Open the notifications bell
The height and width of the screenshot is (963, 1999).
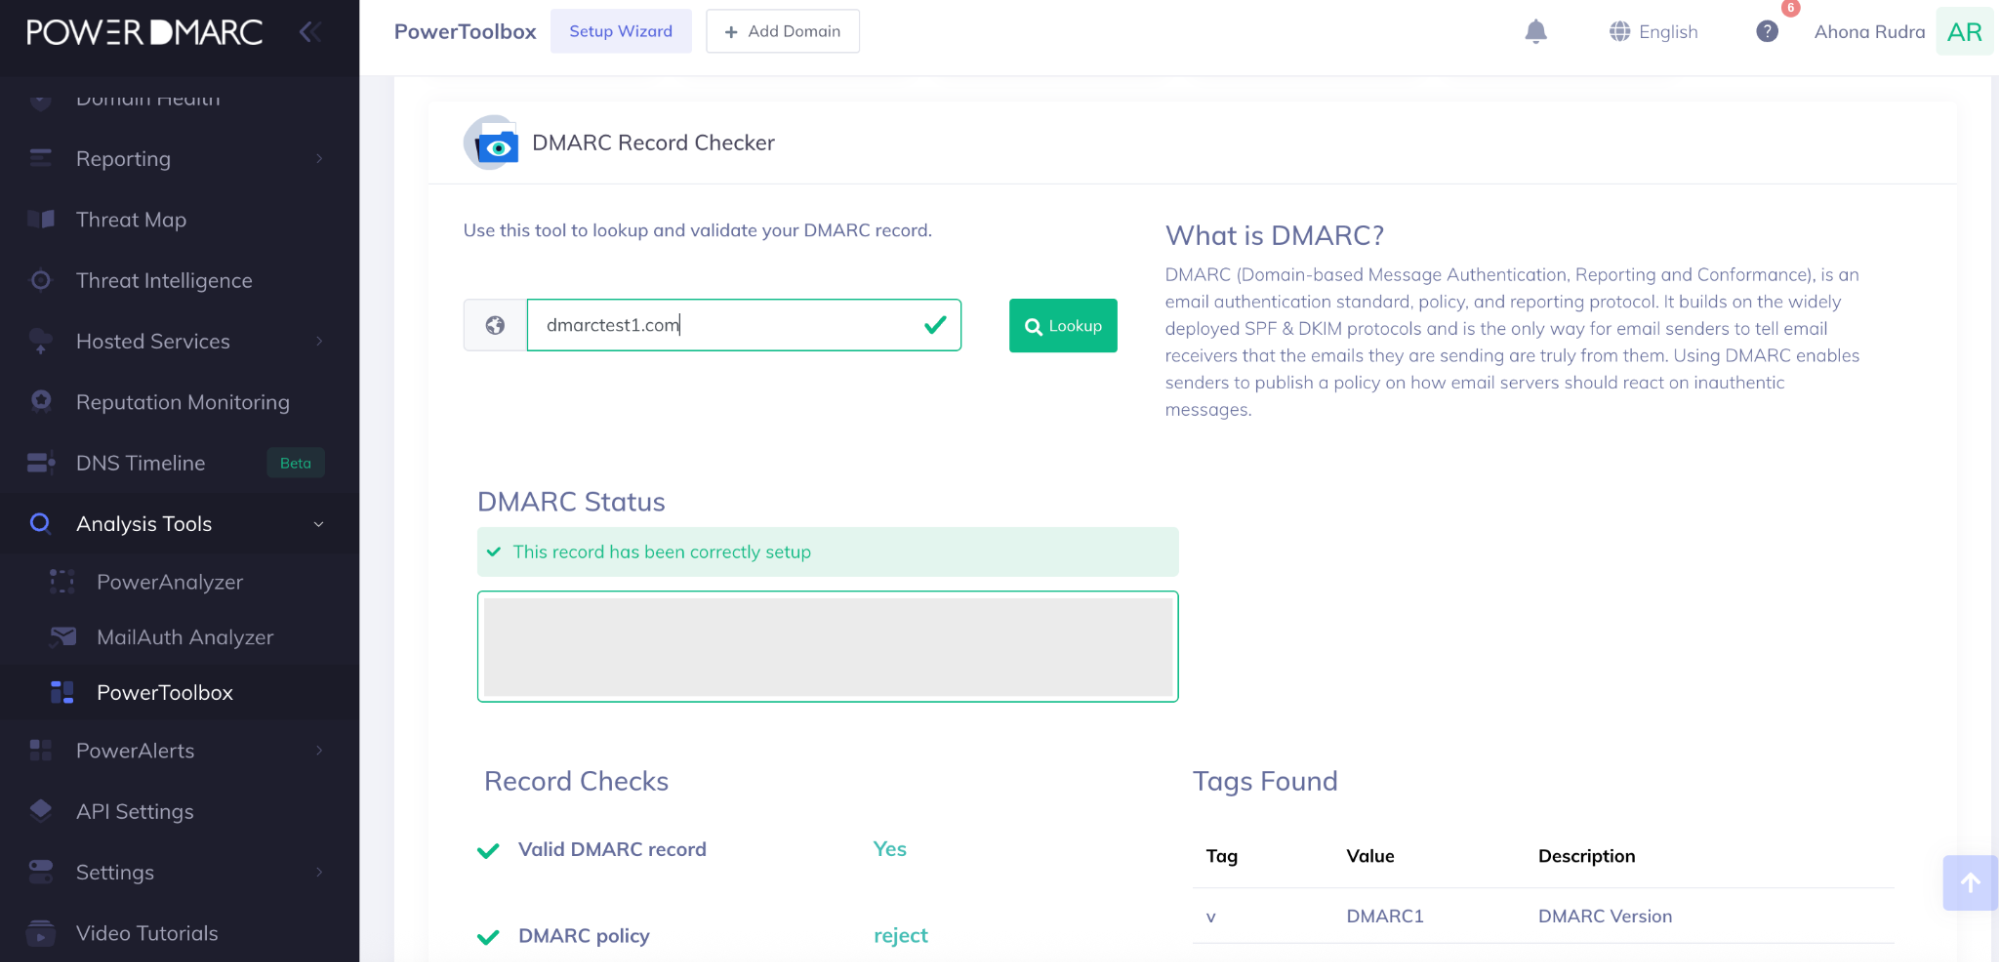[1536, 31]
